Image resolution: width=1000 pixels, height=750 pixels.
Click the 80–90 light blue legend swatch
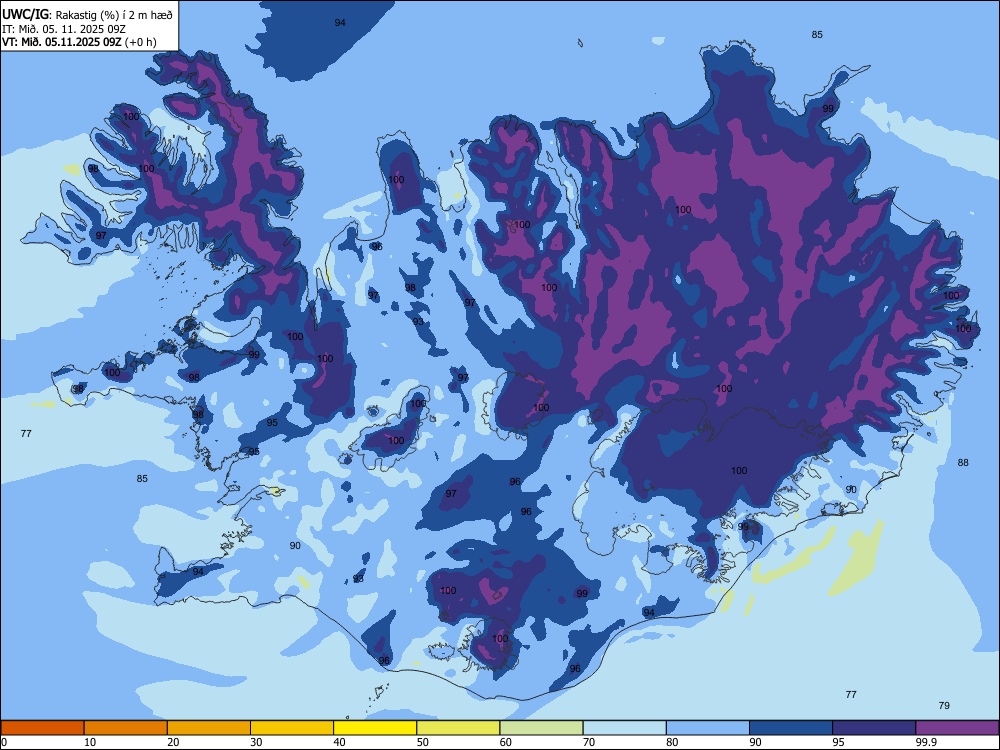click(708, 728)
